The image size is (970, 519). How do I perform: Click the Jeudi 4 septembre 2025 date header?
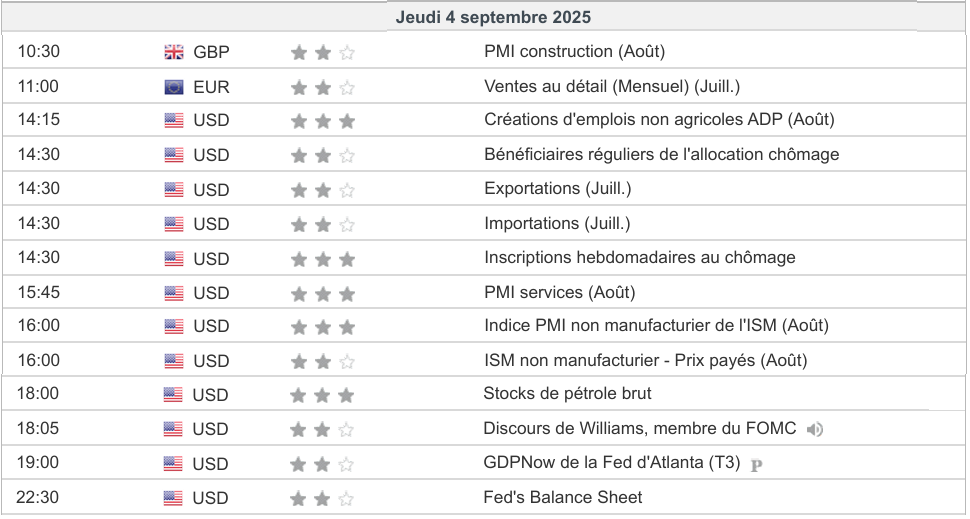click(493, 17)
